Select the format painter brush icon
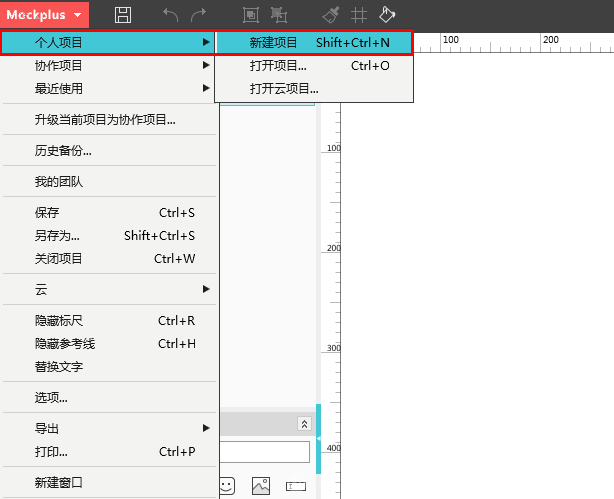614x499 pixels. click(331, 15)
